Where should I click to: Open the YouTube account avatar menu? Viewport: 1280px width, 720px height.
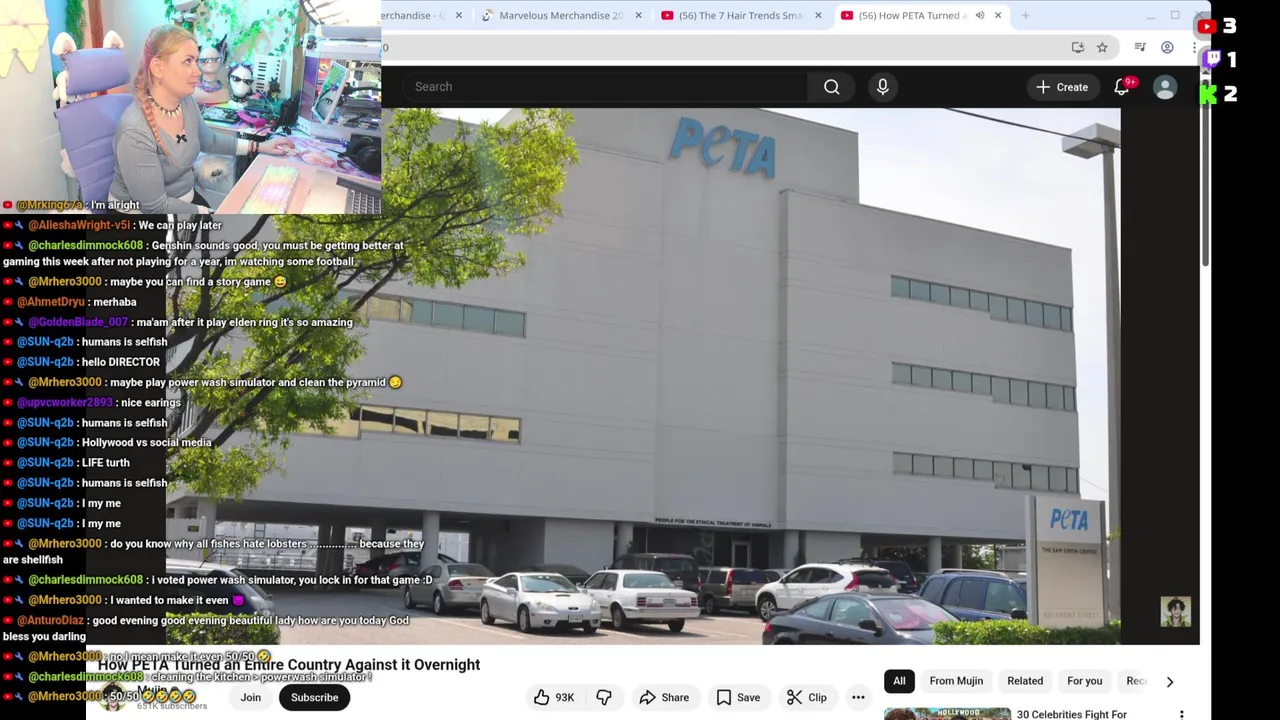[x=1165, y=87]
